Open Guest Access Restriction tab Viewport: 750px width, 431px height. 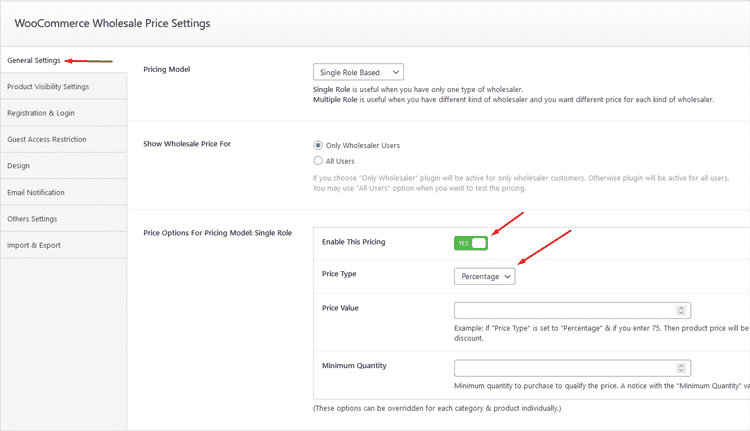coord(63,139)
